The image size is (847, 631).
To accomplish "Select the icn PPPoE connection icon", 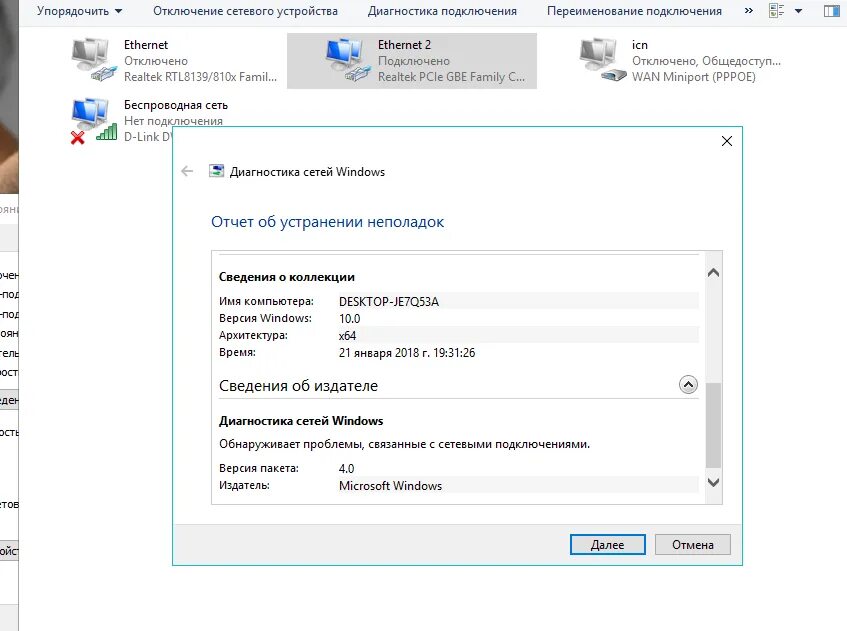I will point(602,59).
